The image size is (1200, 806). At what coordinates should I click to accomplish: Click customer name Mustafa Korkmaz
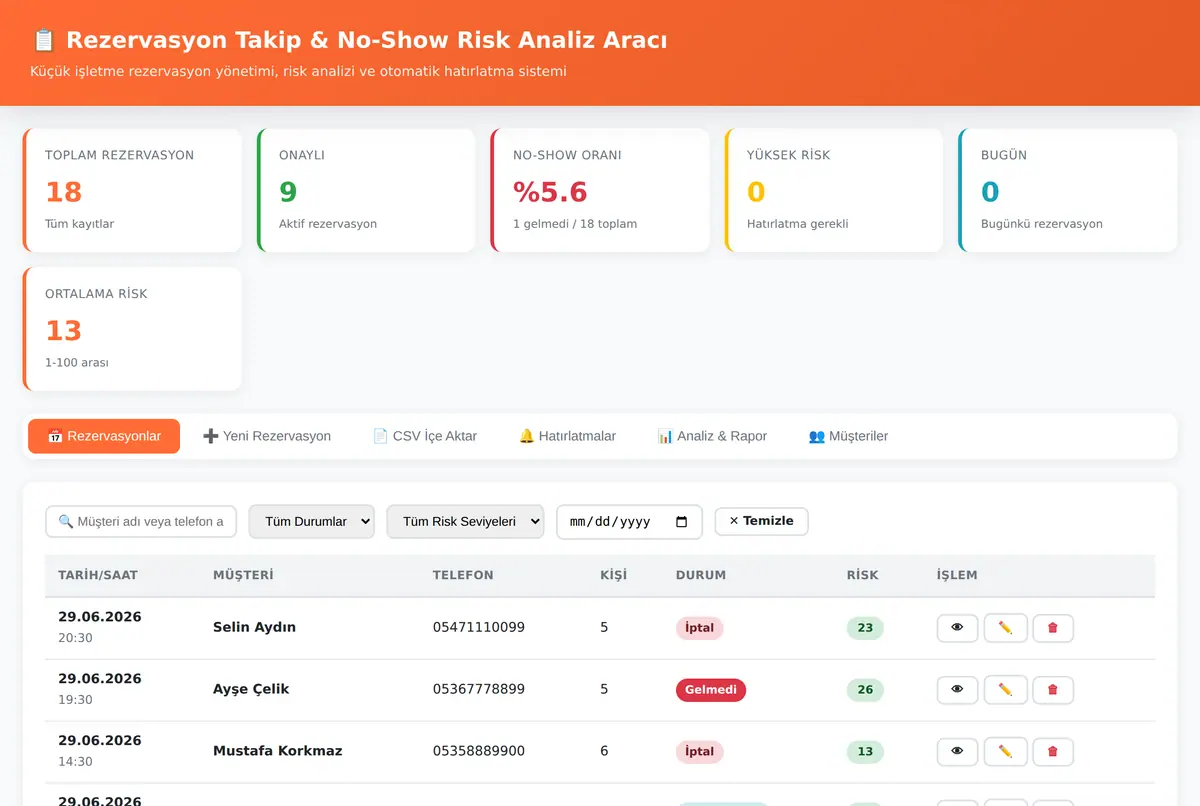tap(278, 752)
